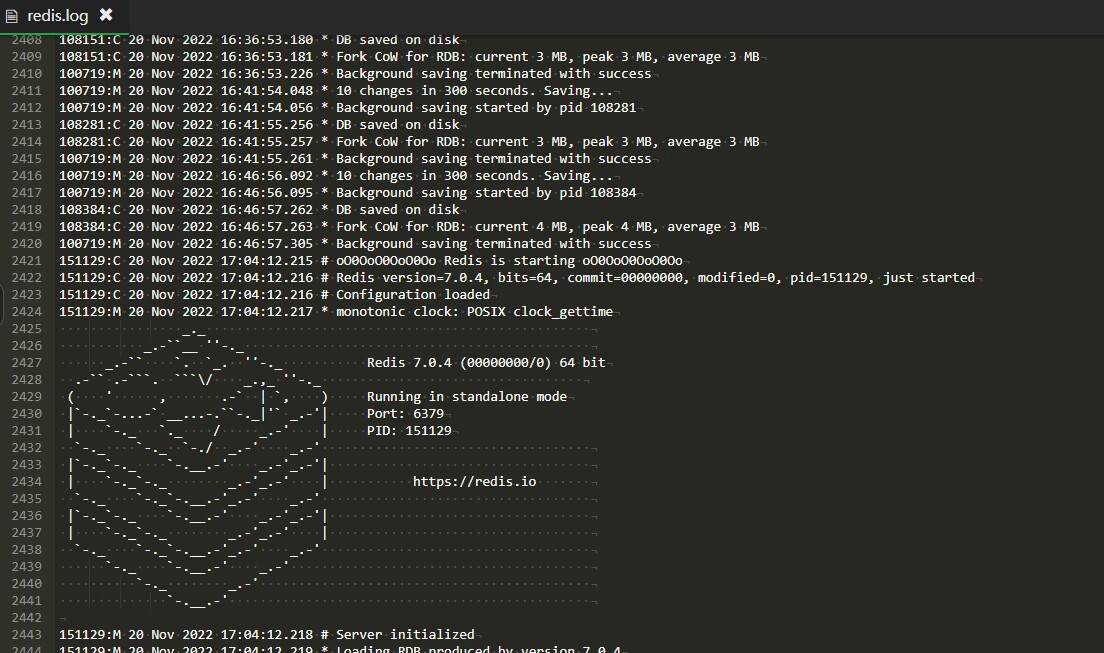1104x653 pixels.
Task: Click the 'Configuration loaded' log entry
Action: 413,294
